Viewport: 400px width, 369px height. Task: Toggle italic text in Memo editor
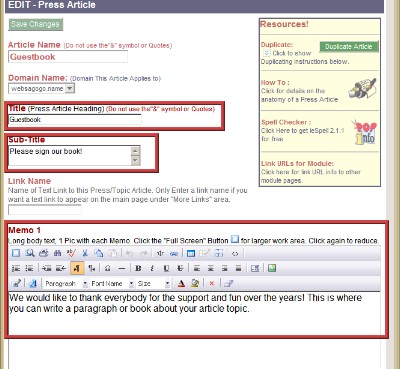[x=152, y=268]
